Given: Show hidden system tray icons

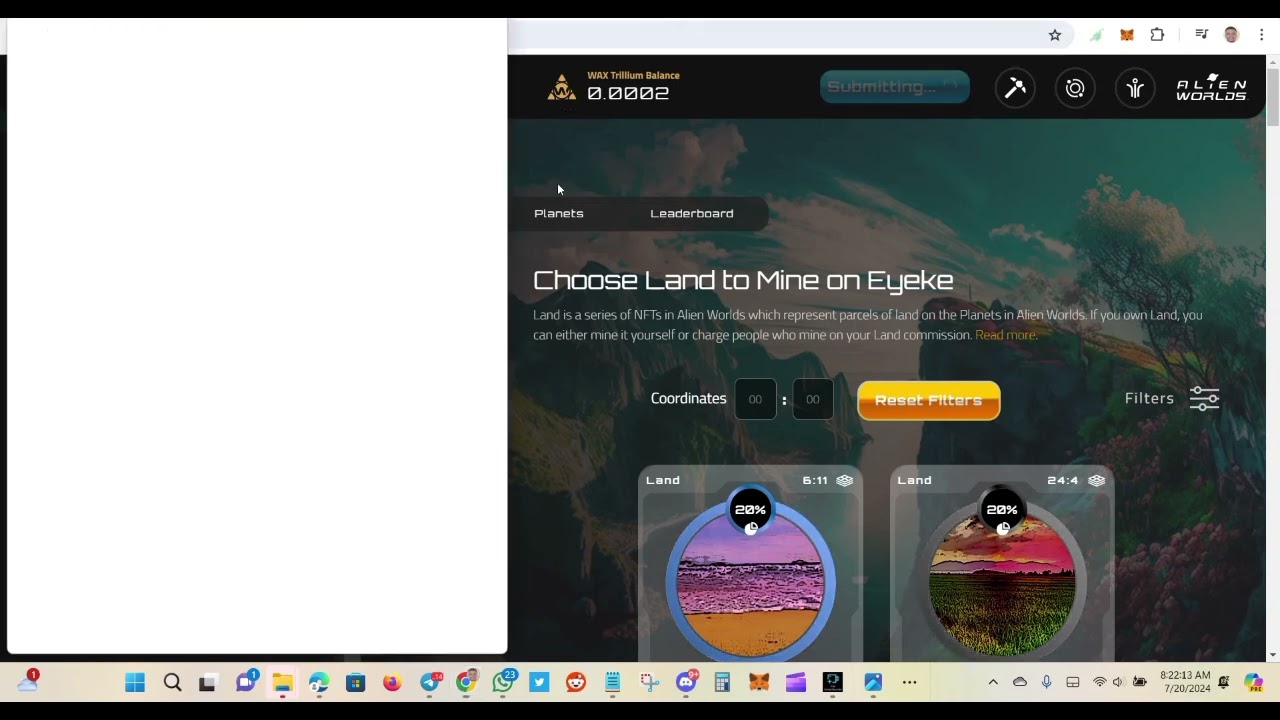Looking at the screenshot, I should click(x=993, y=682).
